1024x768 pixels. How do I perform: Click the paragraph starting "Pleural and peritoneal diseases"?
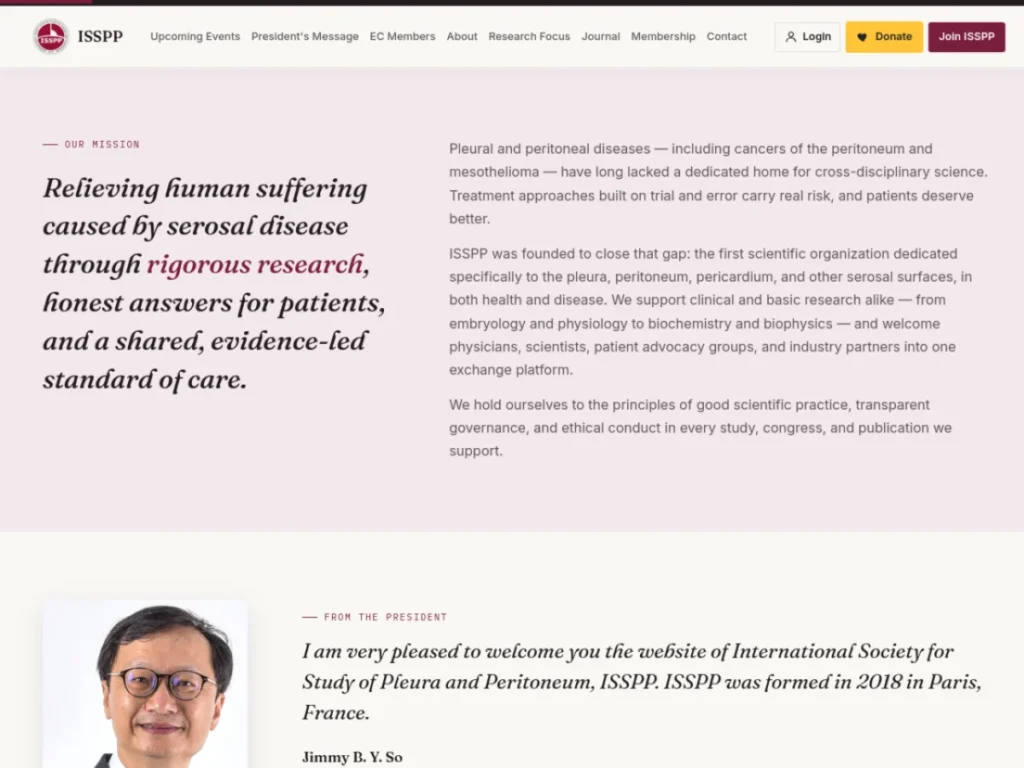pos(718,184)
